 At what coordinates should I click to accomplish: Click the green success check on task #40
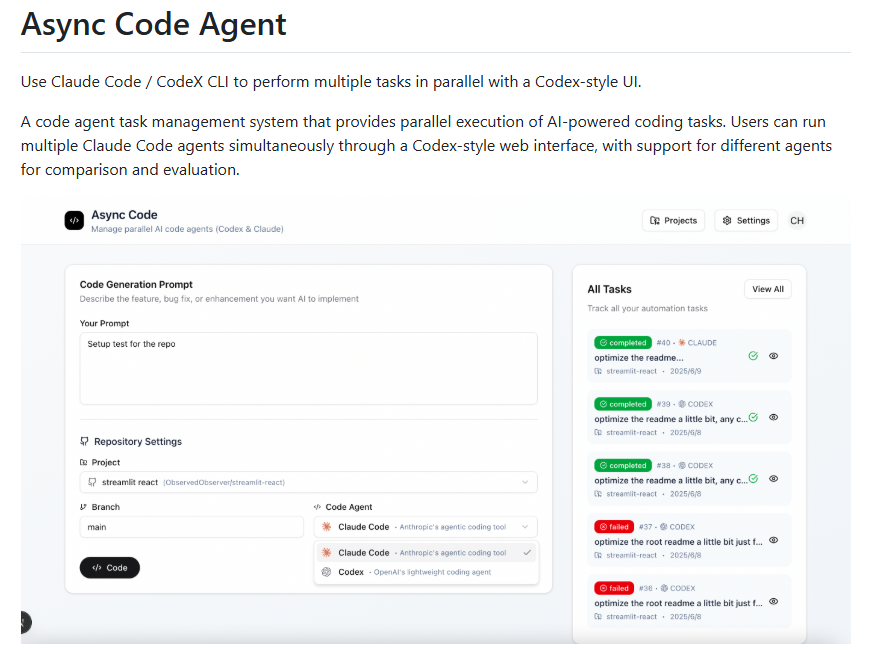[753, 356]
